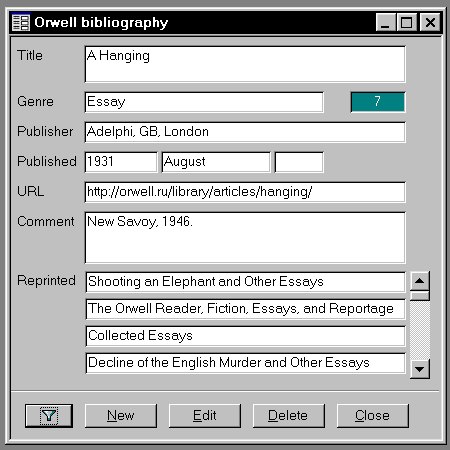Image resolution: width=450 pixels, height=450 pixels.
Task: Click the Title field with A Hanging
Action: pos(245,64)
